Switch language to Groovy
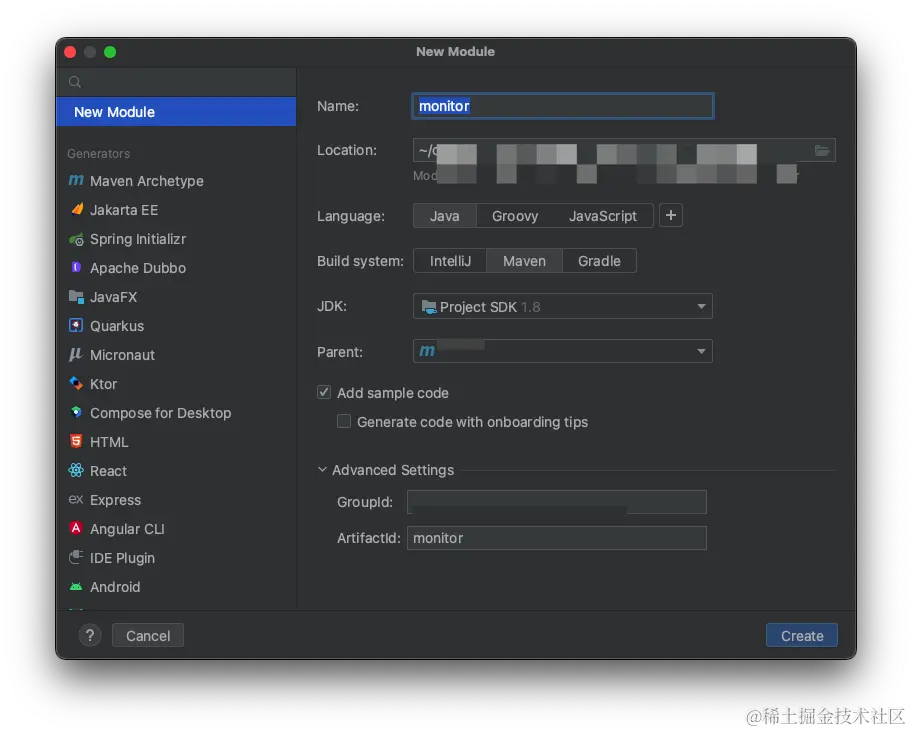The width and height of the screenshot is (912, 733). coord(515,215)
